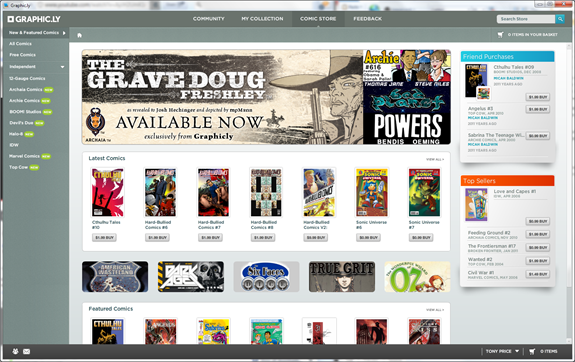
Task: Open Hard-Boiled Comics #7 cover
Action: 213,193
